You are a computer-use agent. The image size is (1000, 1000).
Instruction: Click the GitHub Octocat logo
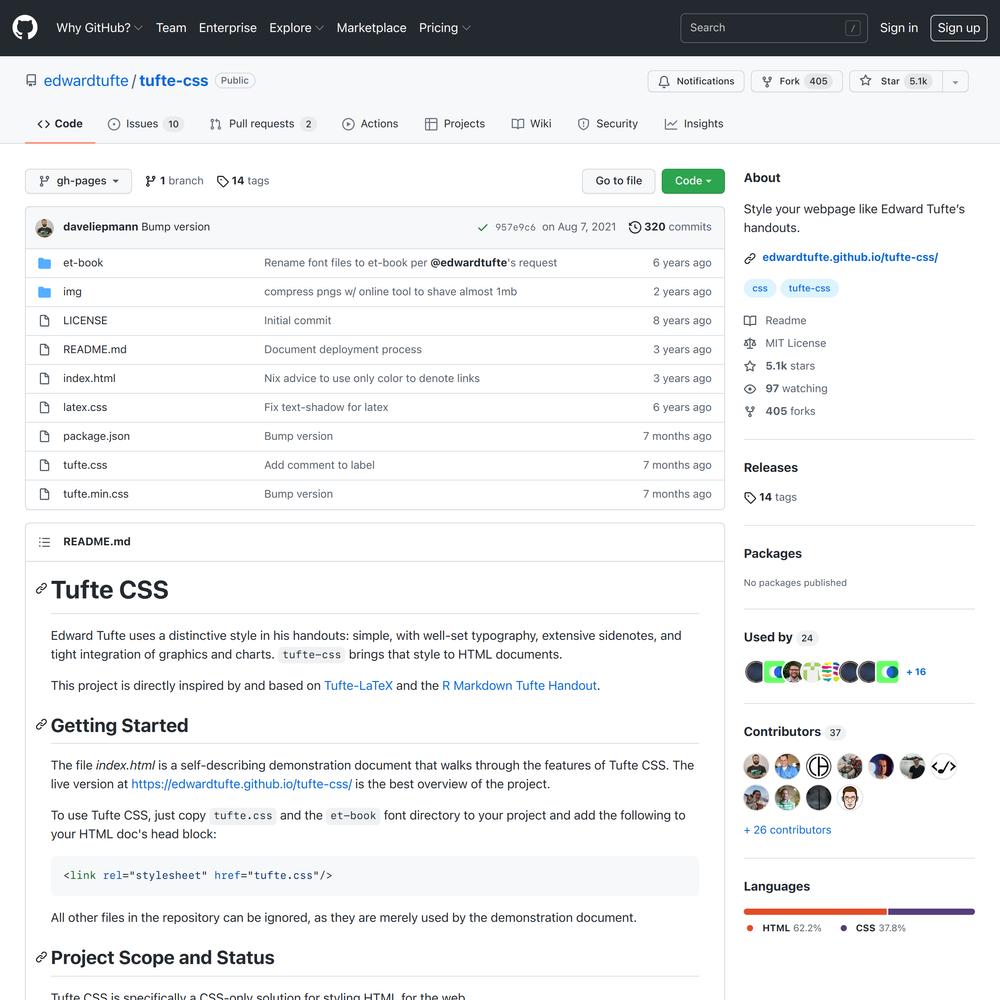(x=25, y=27)
